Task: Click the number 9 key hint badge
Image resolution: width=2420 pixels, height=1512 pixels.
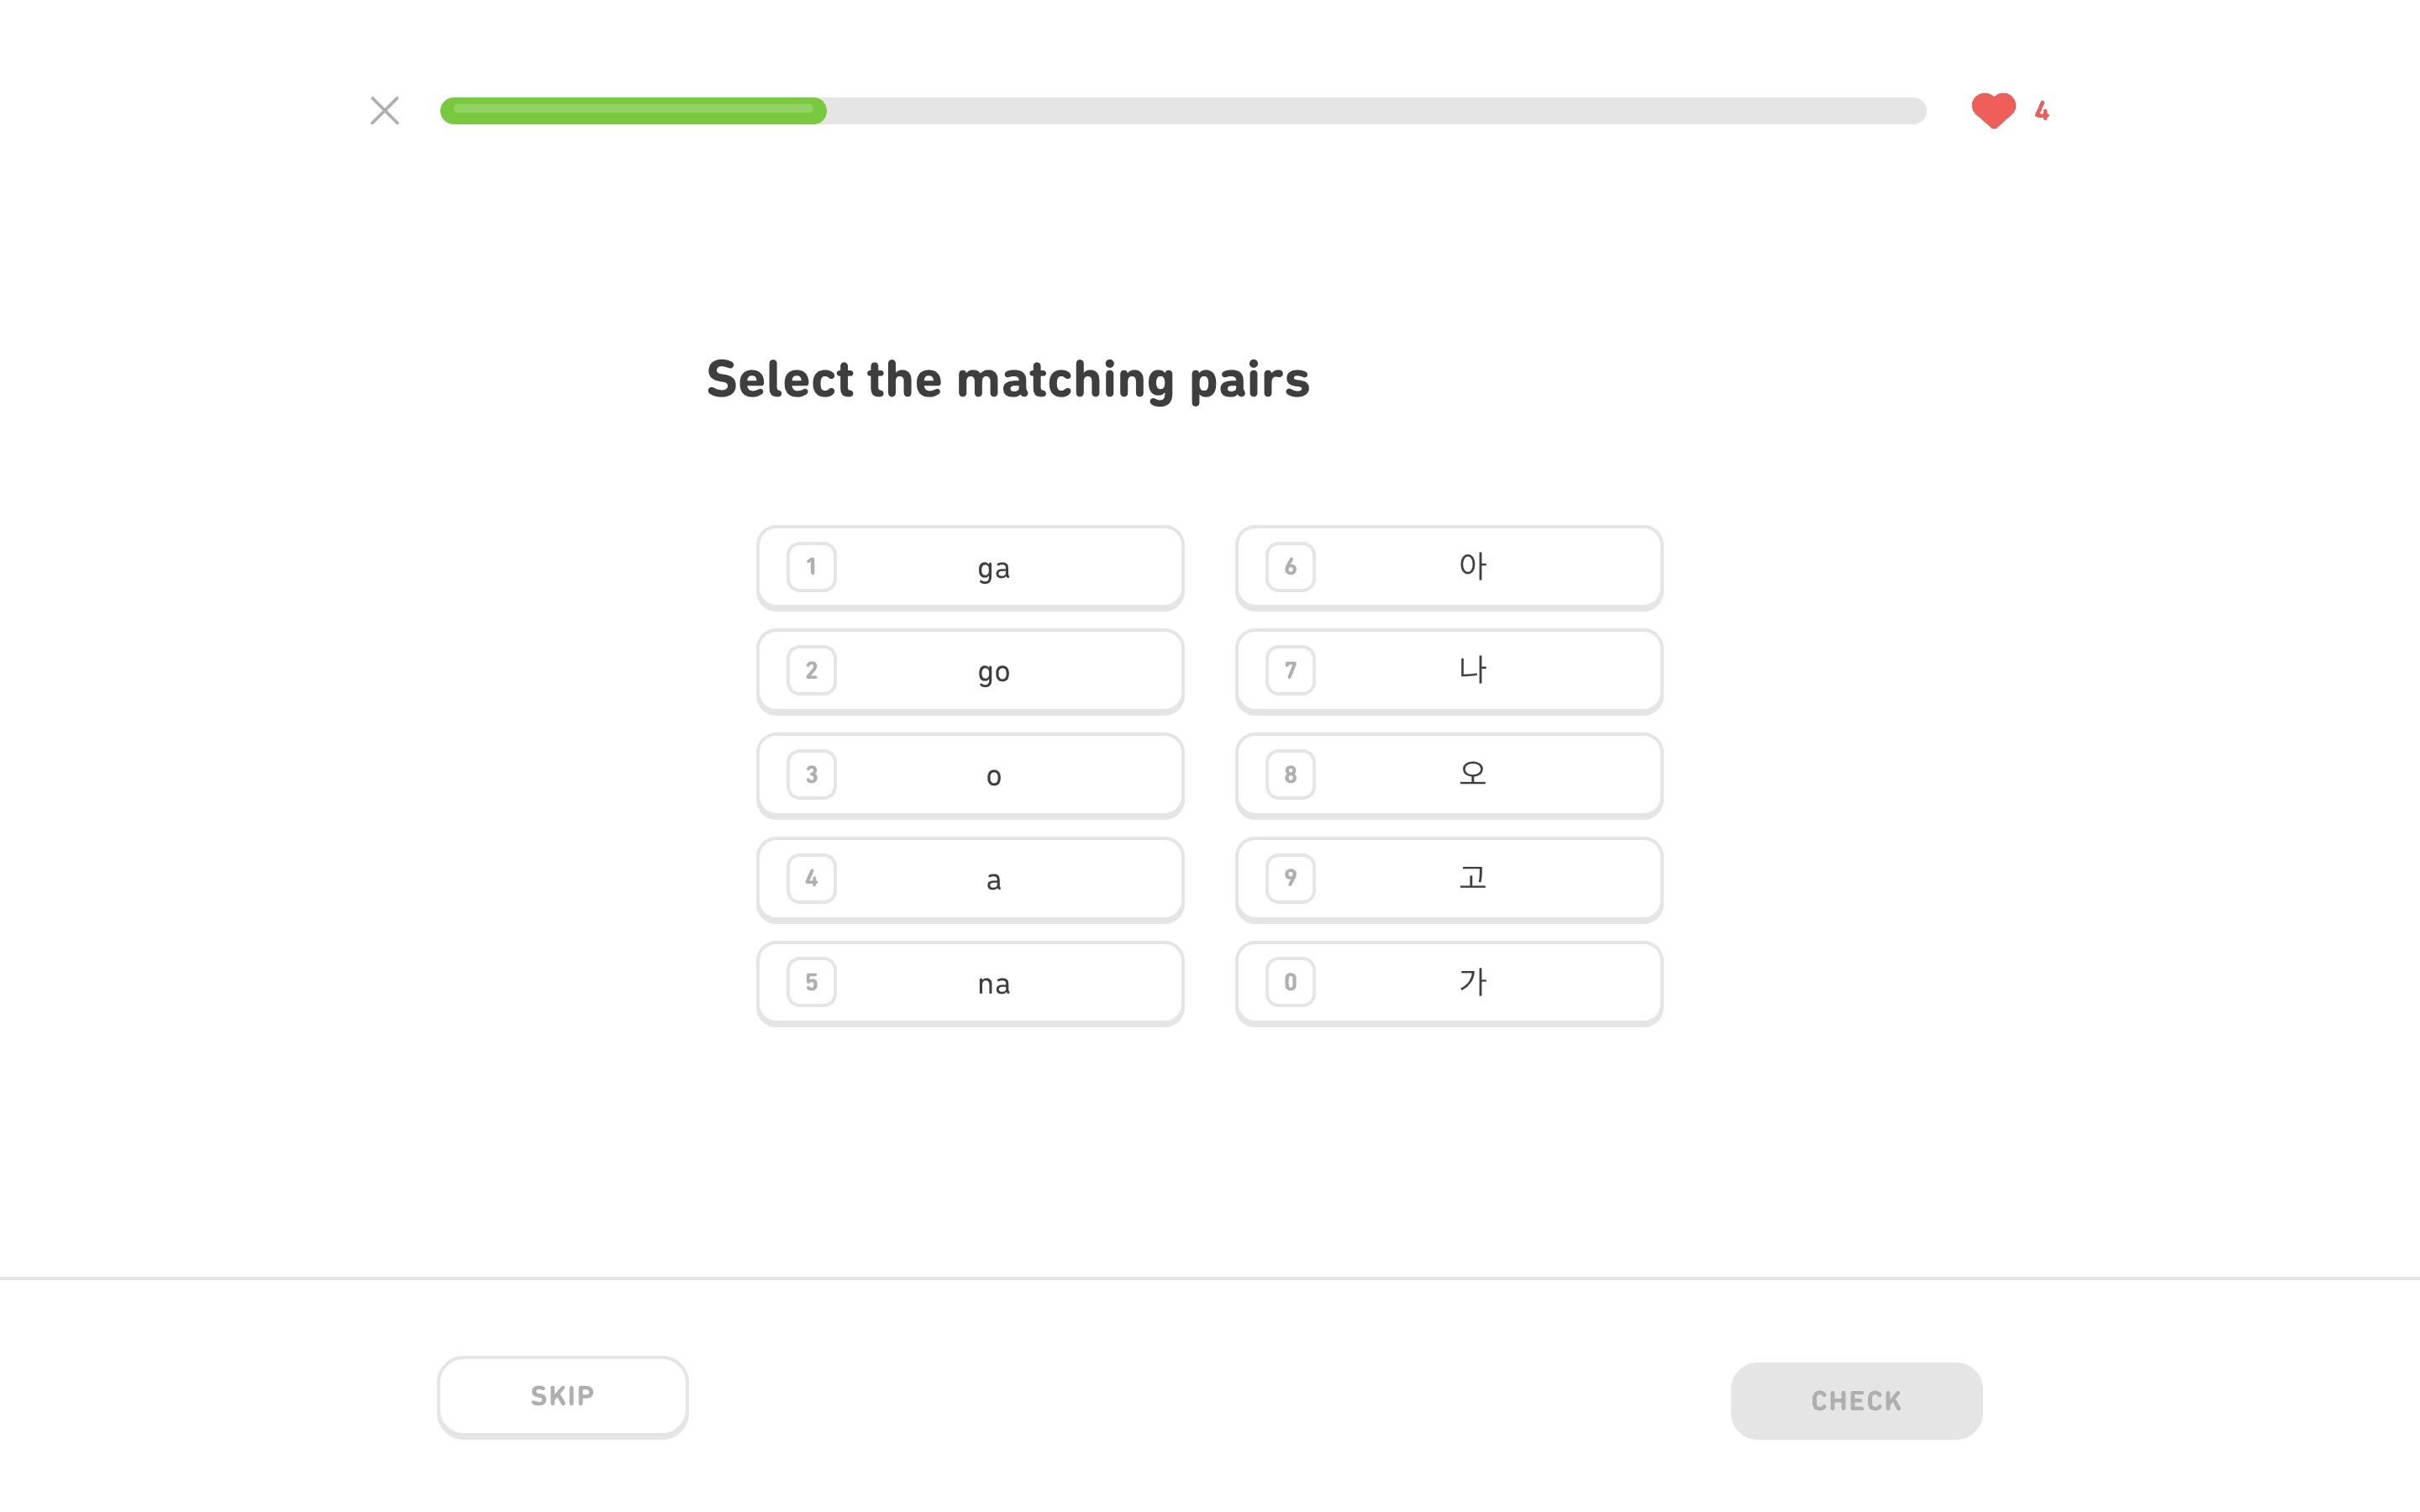Action: (x=1290, y=878)
